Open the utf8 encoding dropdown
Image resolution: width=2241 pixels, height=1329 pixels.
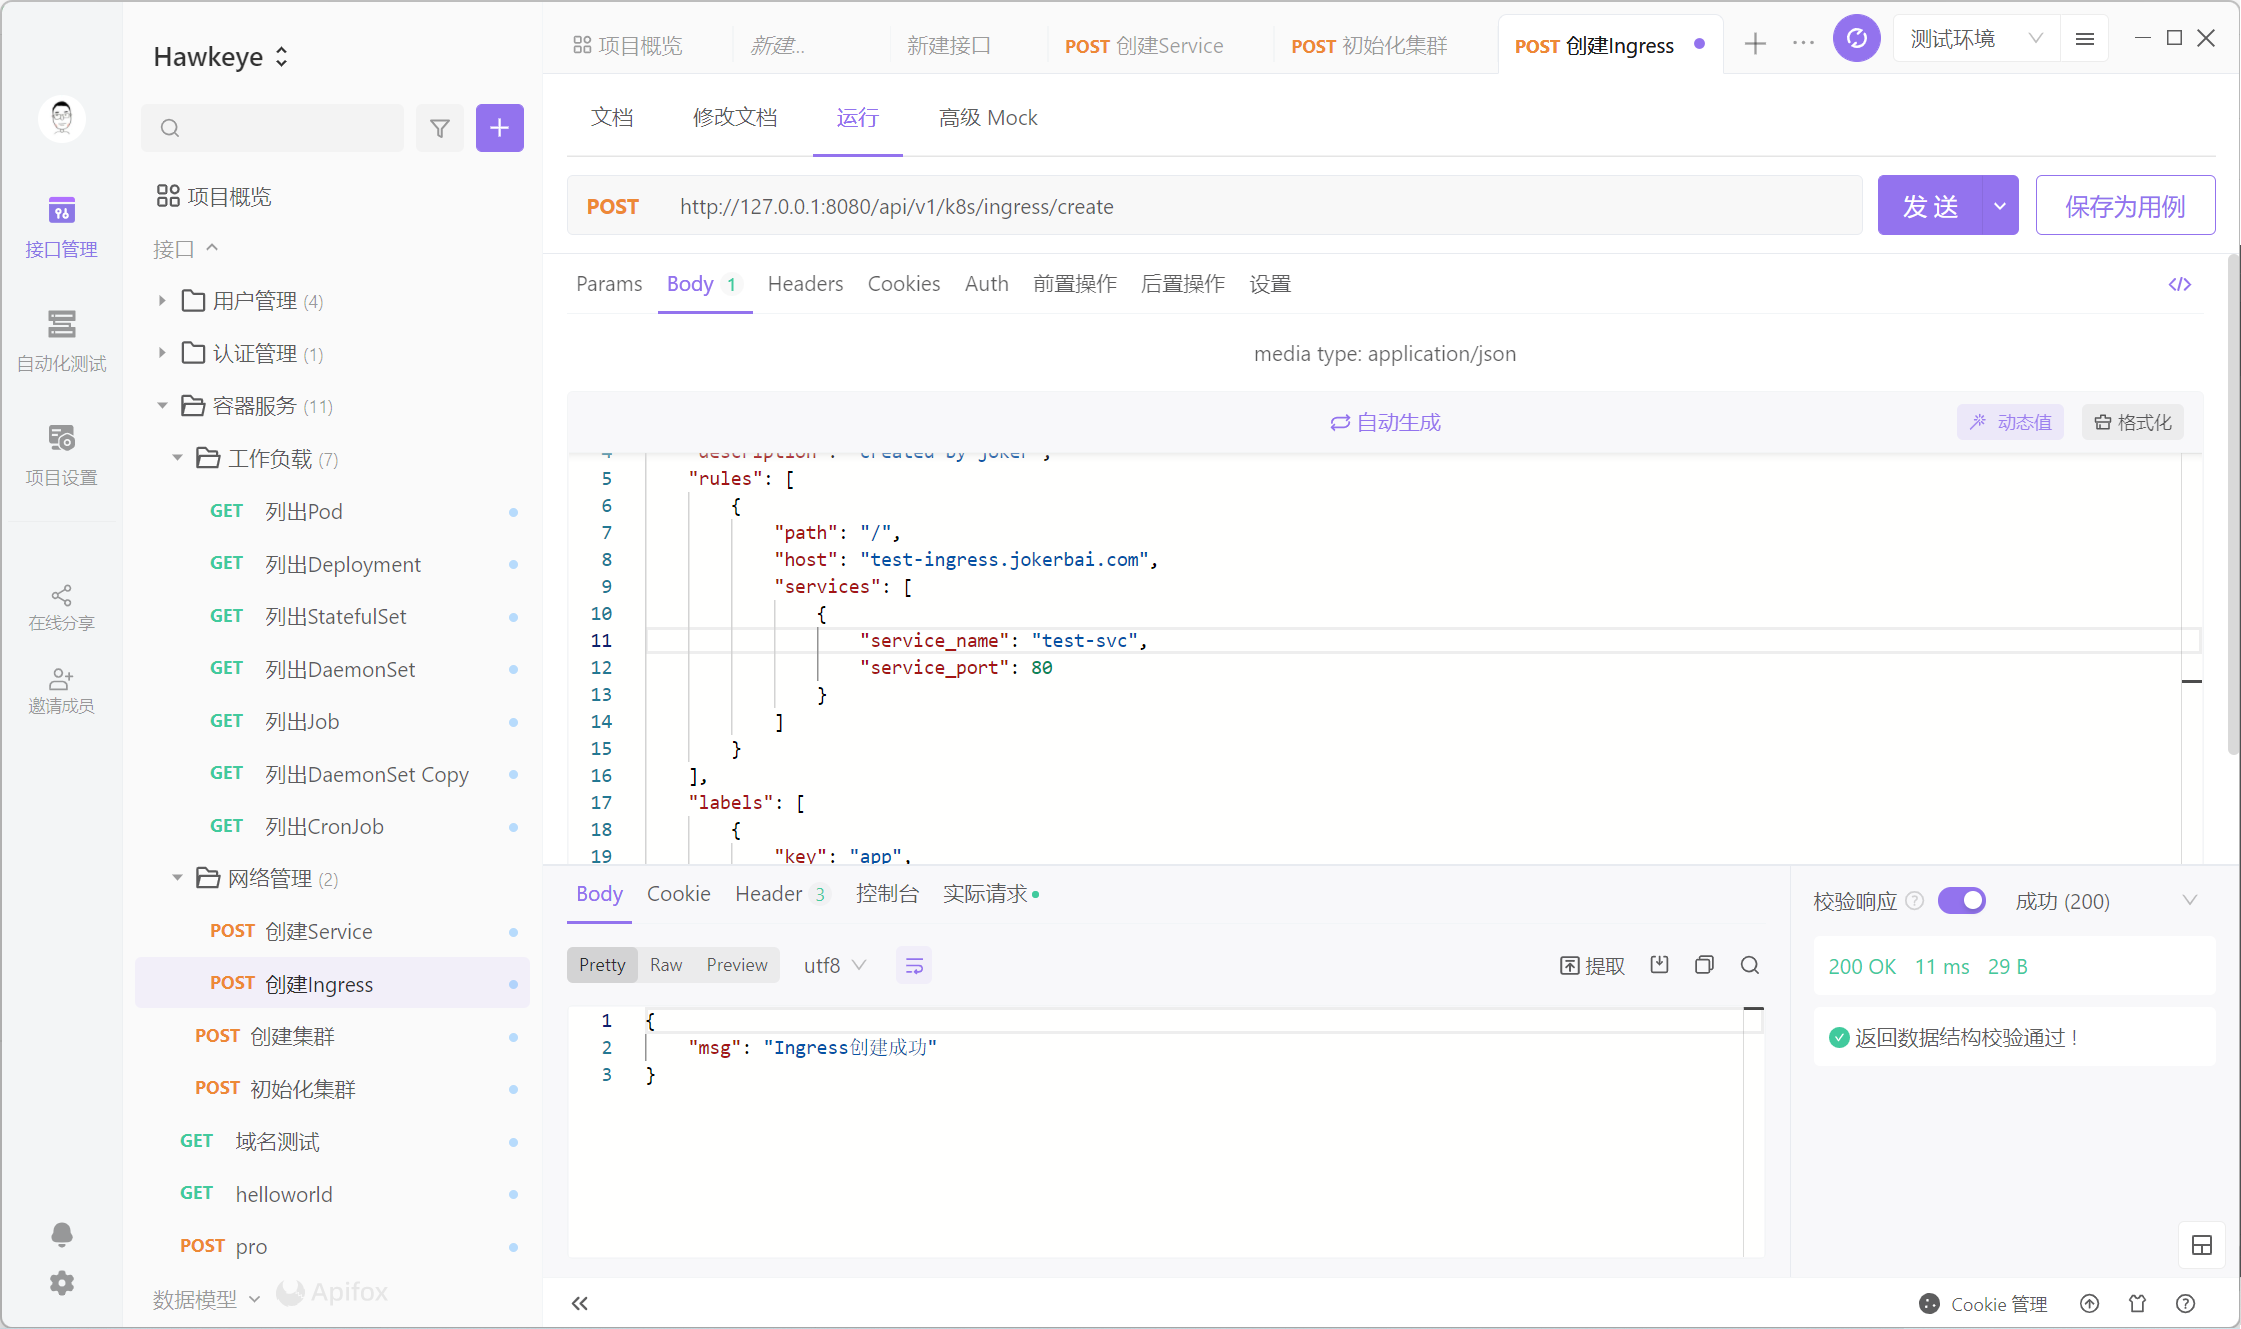(x=835, y=965)
